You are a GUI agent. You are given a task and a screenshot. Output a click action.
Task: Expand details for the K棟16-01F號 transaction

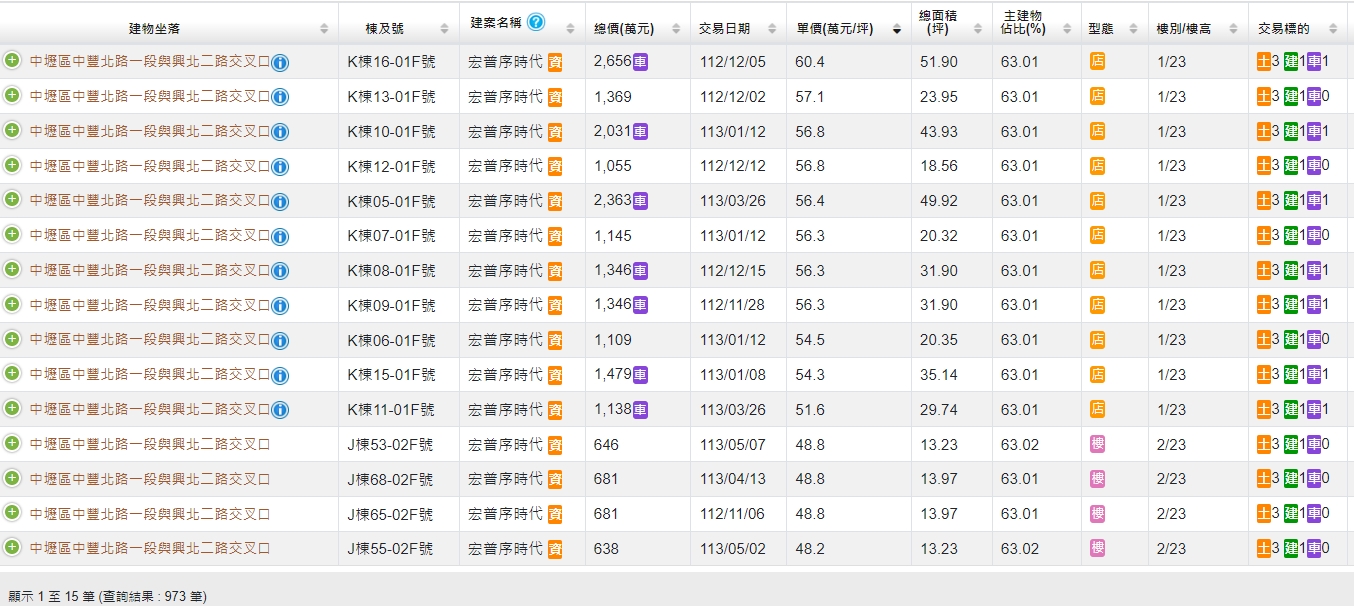pyautogui.click(x=10, y=62)
